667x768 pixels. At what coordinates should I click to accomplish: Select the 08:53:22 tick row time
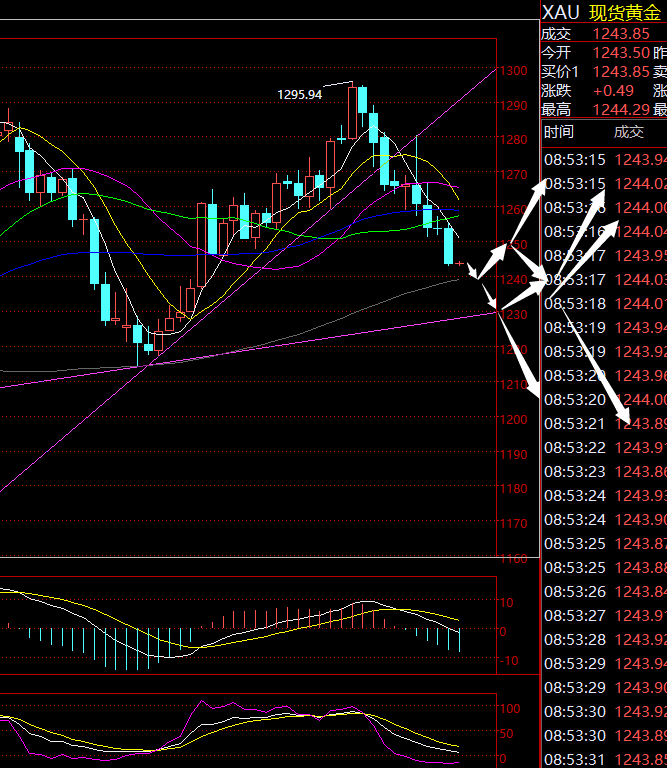pos(575,448)
